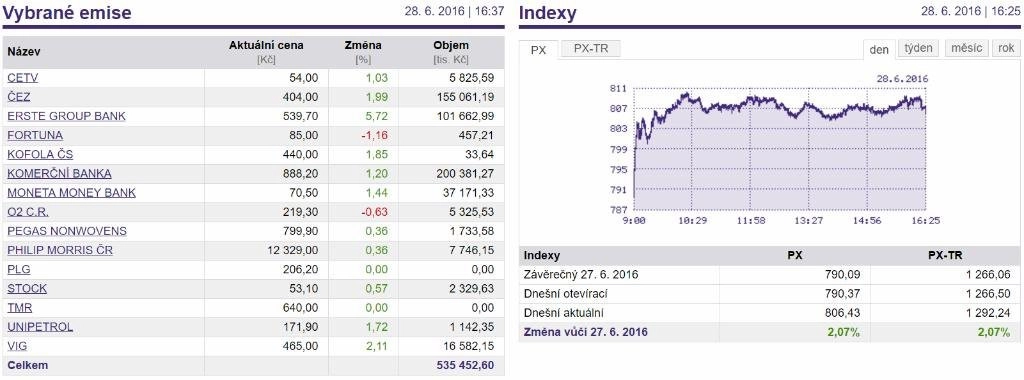Select the PX index tab
The width and height of the screenshot is (1024, 380).
click(539, 50)
